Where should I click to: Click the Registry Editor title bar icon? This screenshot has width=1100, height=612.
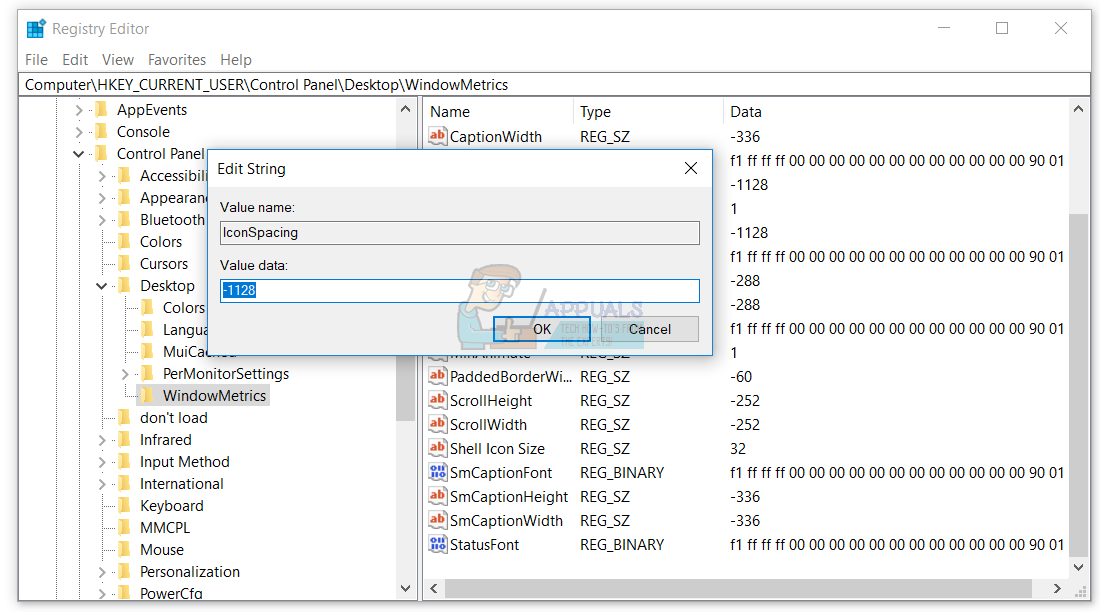pyautogui.click(x=36, y=29)
